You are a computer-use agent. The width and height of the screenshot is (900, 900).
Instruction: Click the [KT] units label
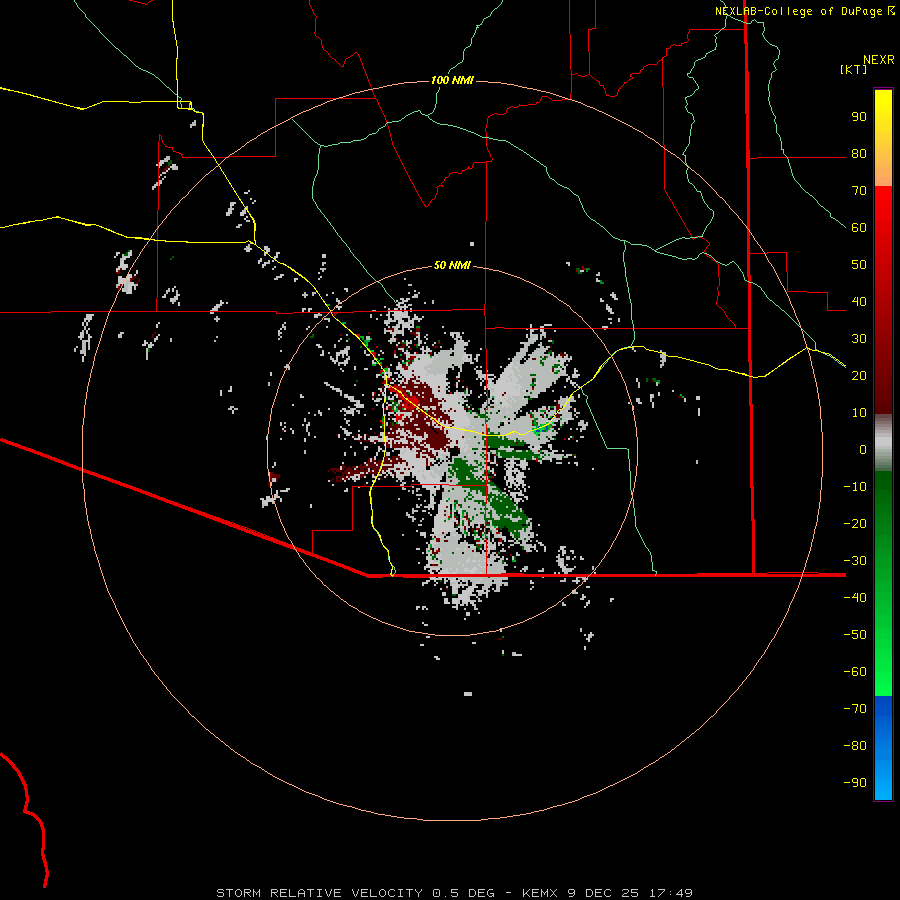click(x=853, y=69)
